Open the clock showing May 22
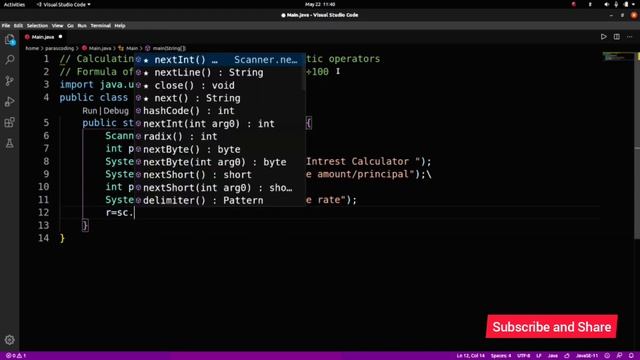Screen dimensions: 640x360 pos(320,4)
